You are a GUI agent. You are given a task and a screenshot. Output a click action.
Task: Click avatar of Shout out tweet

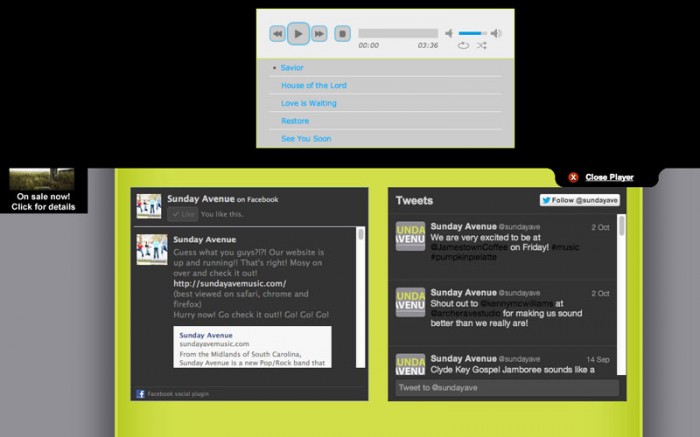pos(410,302)
